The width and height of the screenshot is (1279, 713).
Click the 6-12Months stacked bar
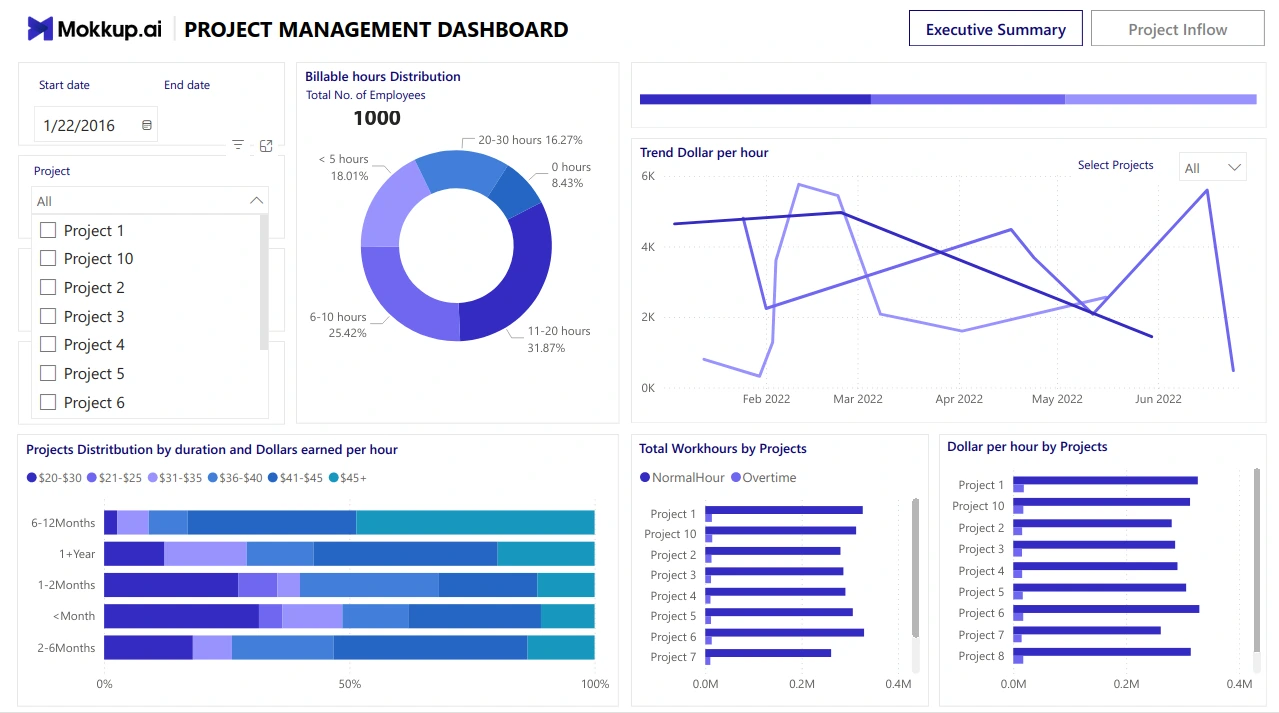pyautogui.click(x=349, y=522)
